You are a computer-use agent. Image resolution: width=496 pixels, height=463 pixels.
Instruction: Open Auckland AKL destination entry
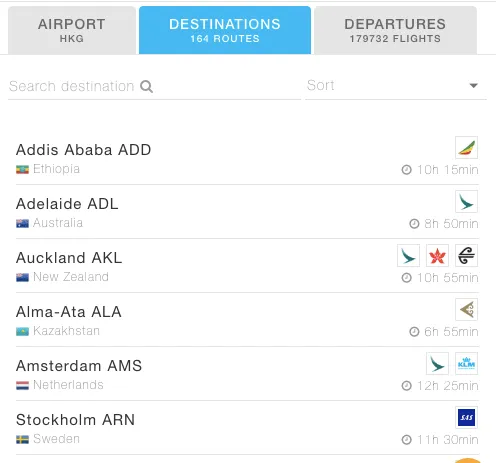tap(247, 266)
